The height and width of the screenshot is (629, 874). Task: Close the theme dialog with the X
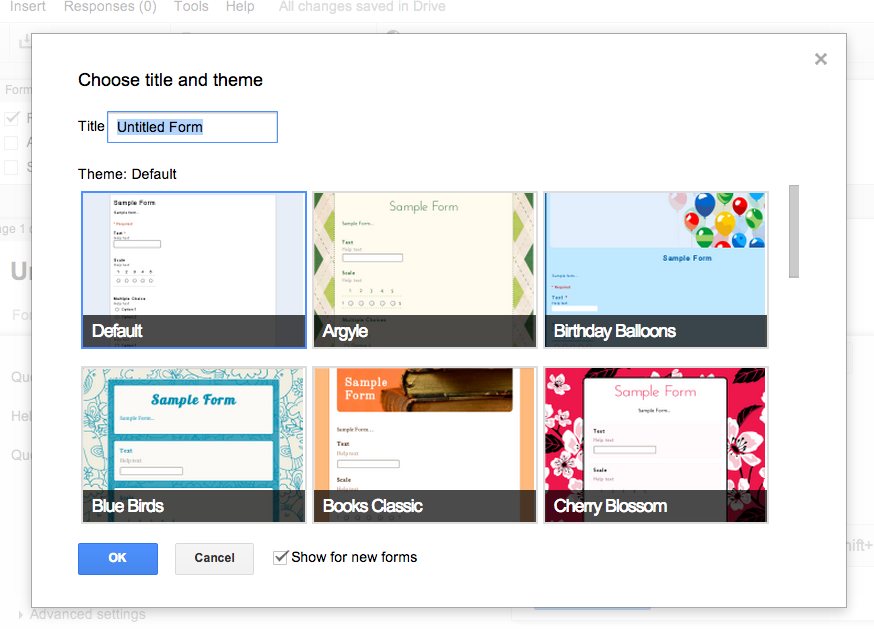click(x=820, y=59)
